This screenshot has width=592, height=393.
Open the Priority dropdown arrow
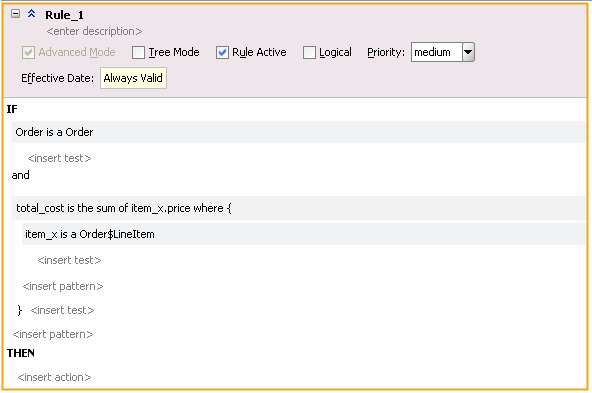(468, 52)
